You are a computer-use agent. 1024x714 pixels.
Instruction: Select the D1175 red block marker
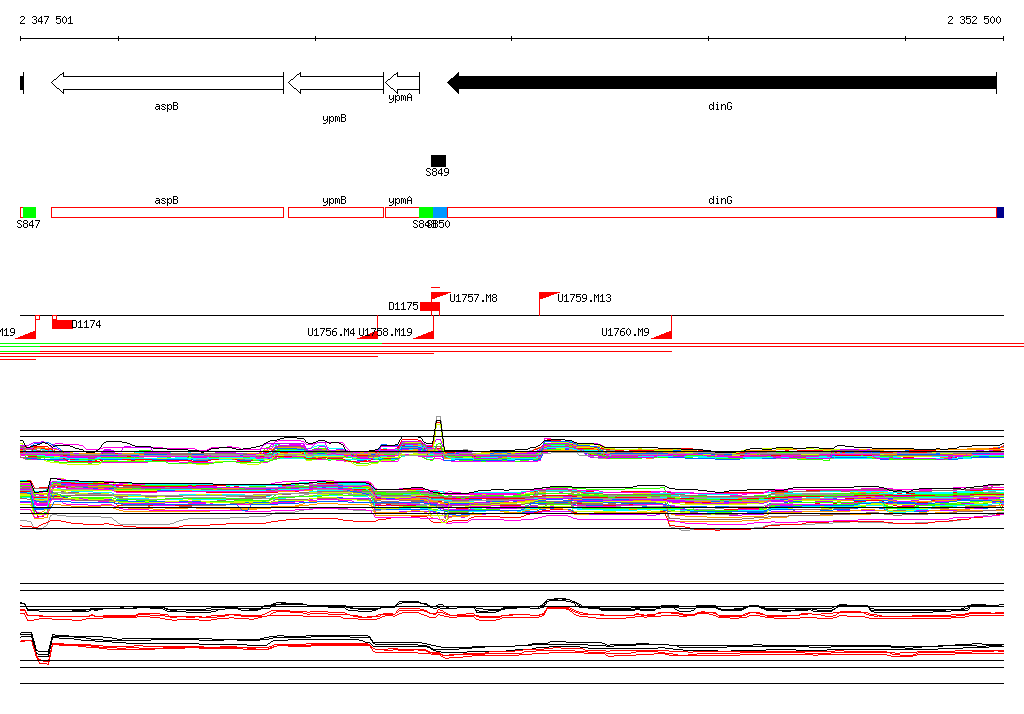coord(430,307)
